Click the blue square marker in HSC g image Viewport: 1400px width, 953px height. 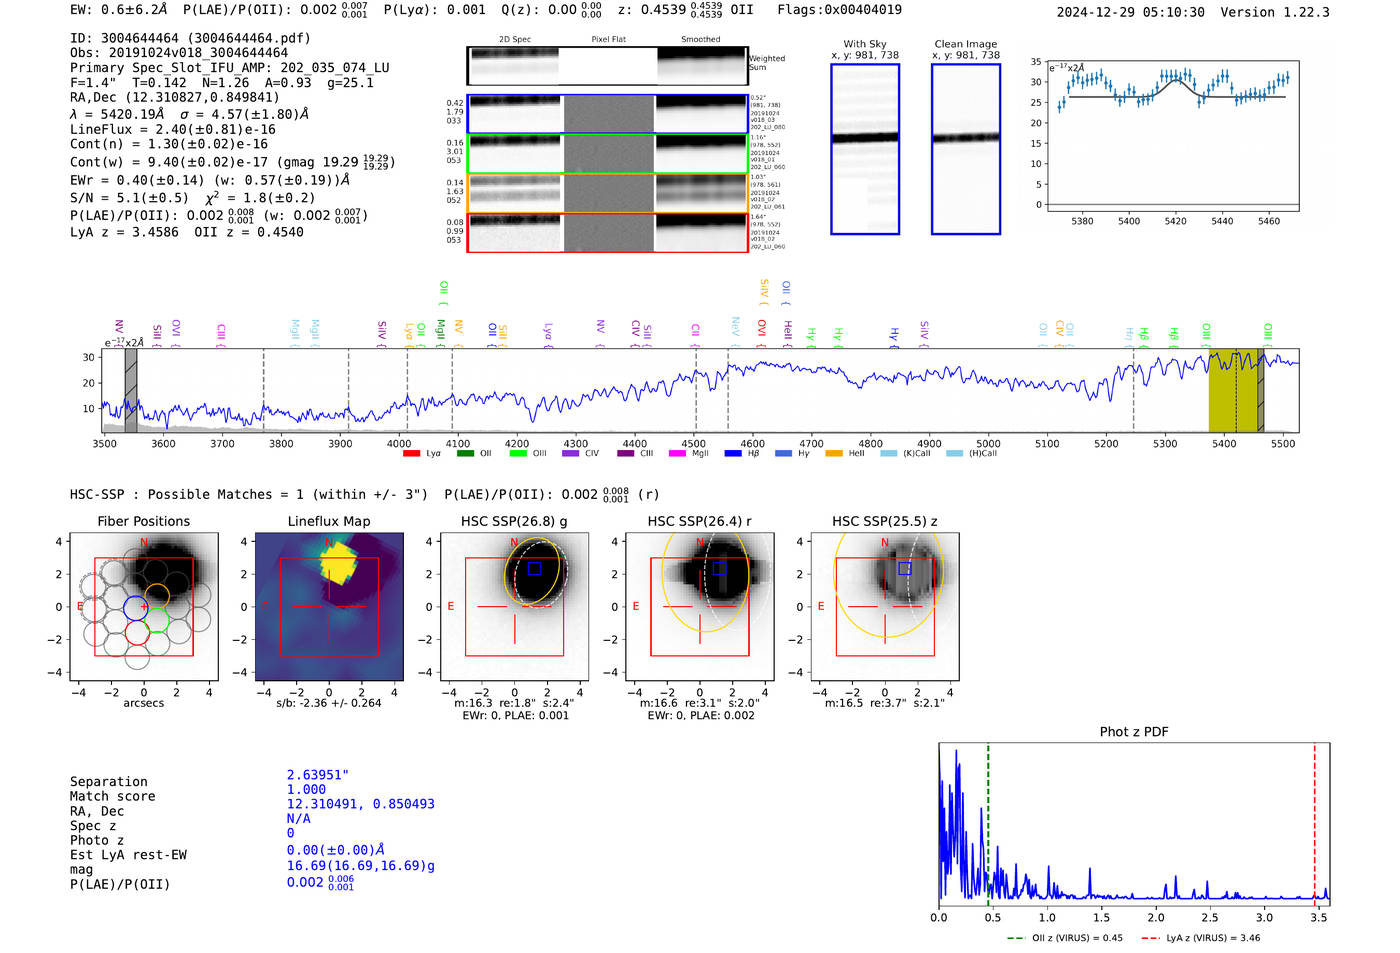click(x=534, y=568)
